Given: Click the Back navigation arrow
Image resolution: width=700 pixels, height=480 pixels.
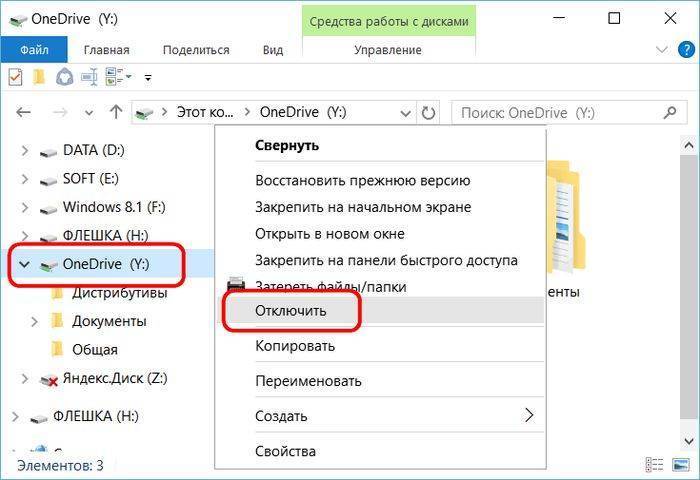Looking at the screenshot, I should pos(24,112).
